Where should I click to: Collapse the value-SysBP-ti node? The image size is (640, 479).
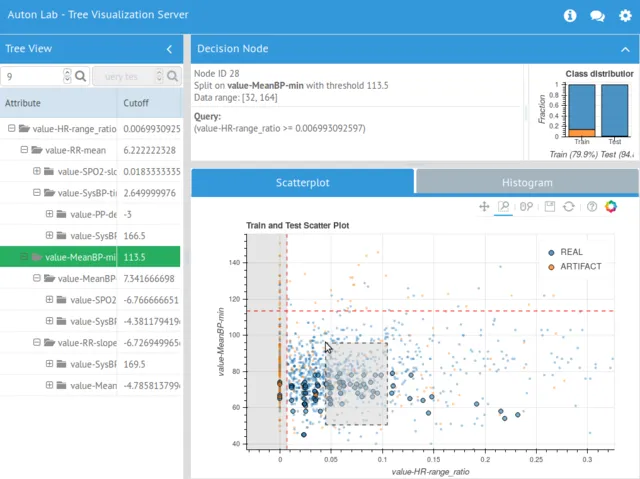tap(37, 192)
